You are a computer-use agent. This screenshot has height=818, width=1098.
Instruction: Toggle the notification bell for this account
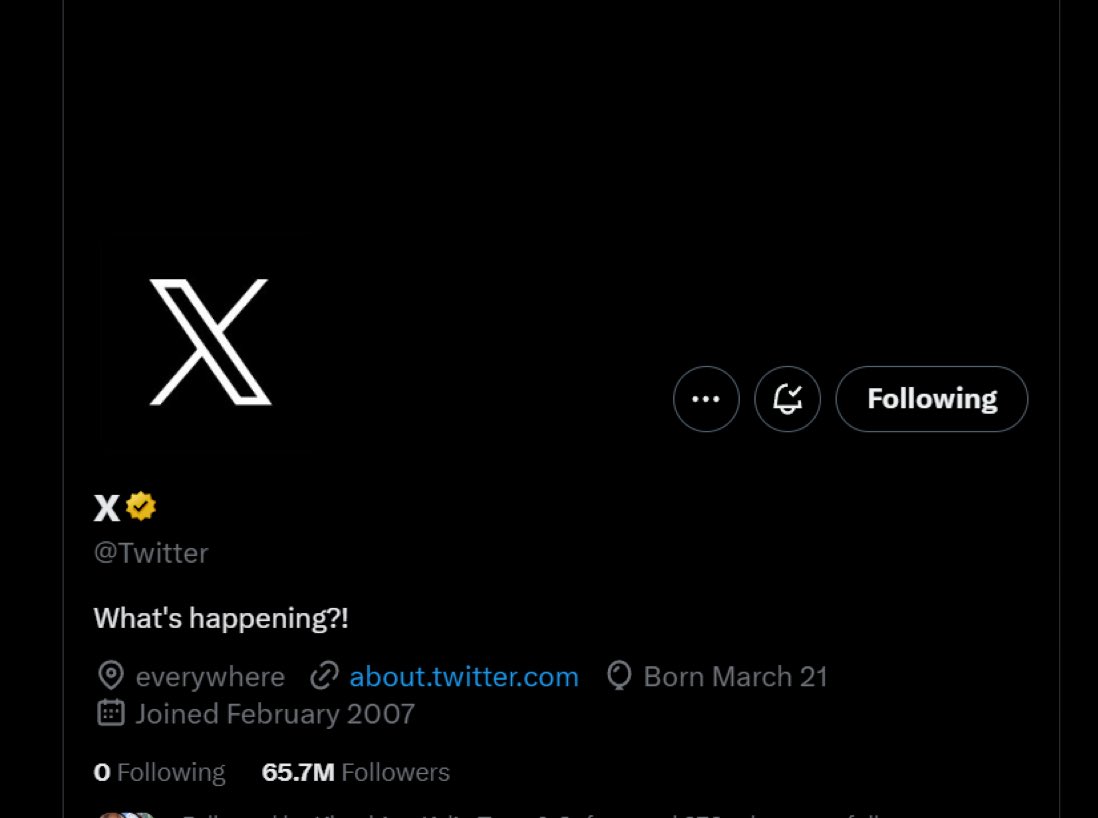pos(787,399)
